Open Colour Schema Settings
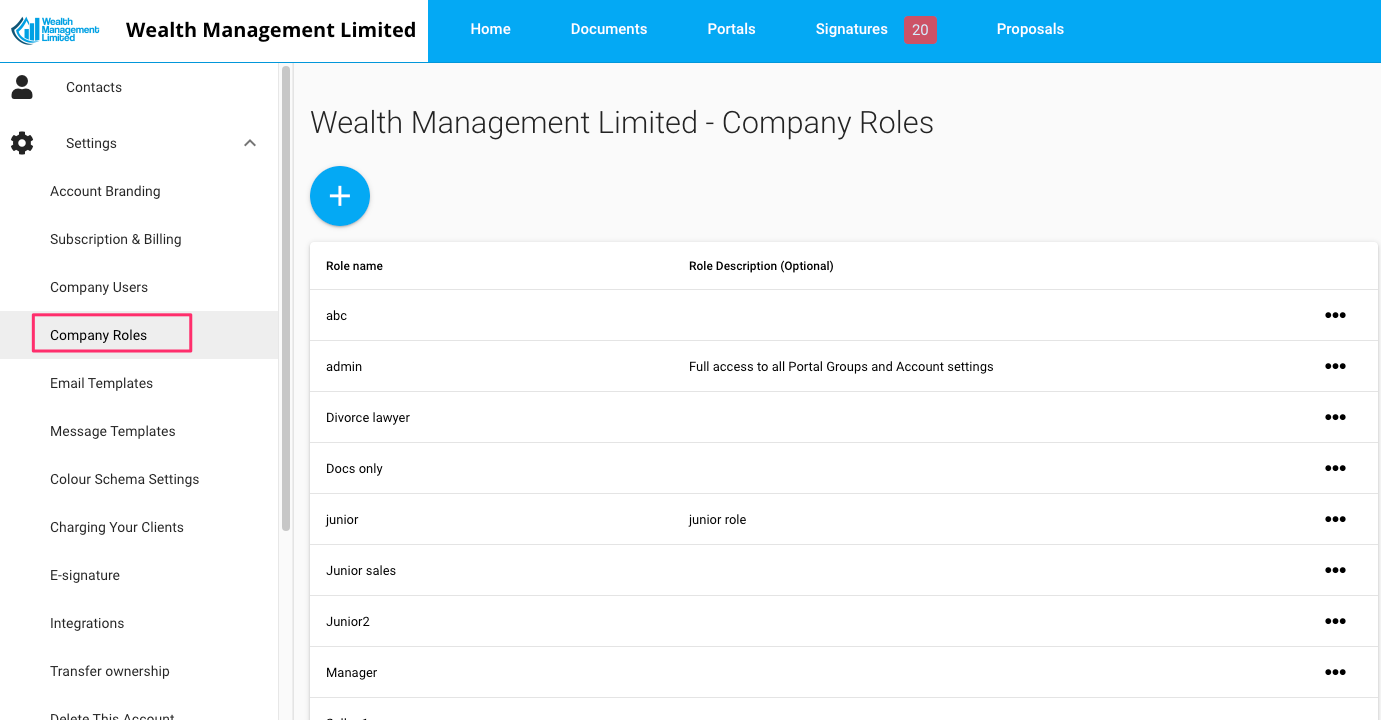 click(125, 479)
